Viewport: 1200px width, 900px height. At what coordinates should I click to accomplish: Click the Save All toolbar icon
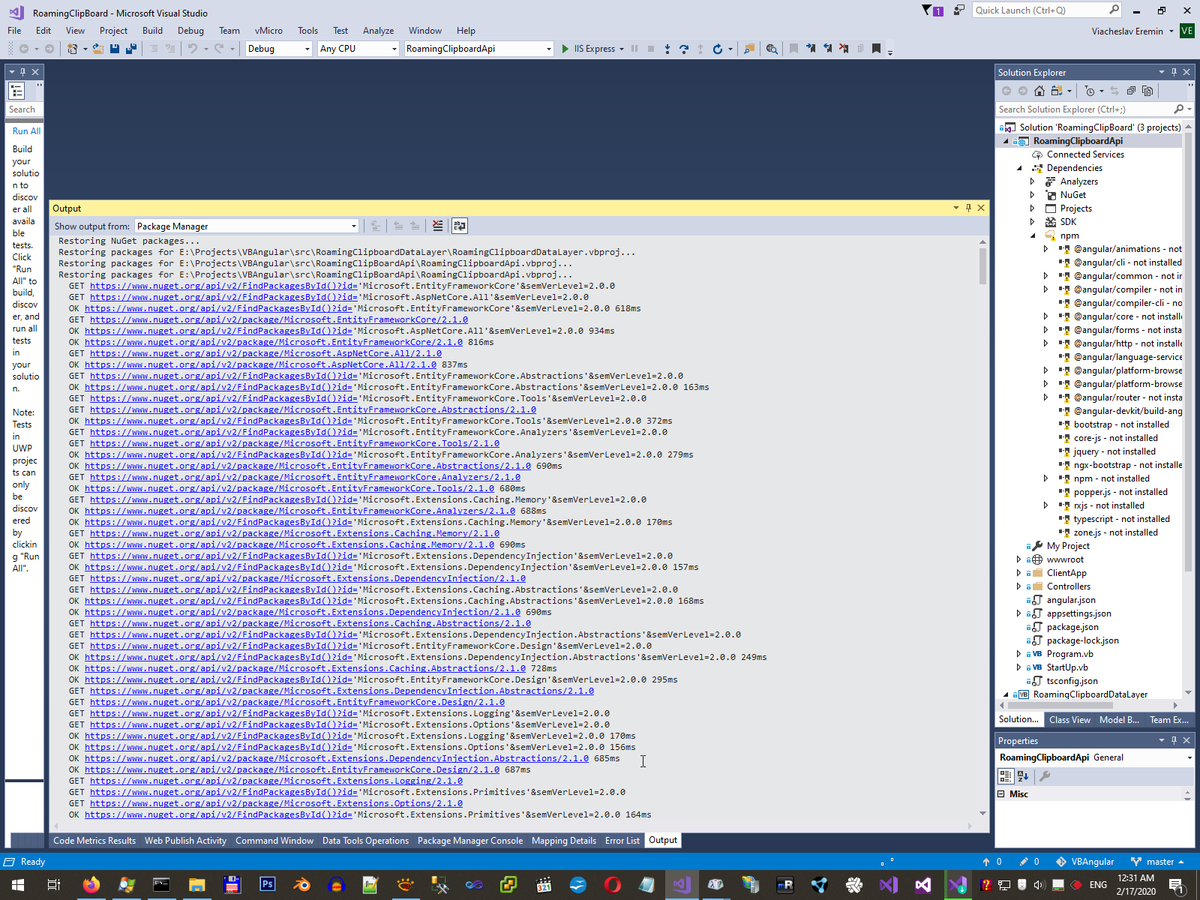click(x=131, y=49)
